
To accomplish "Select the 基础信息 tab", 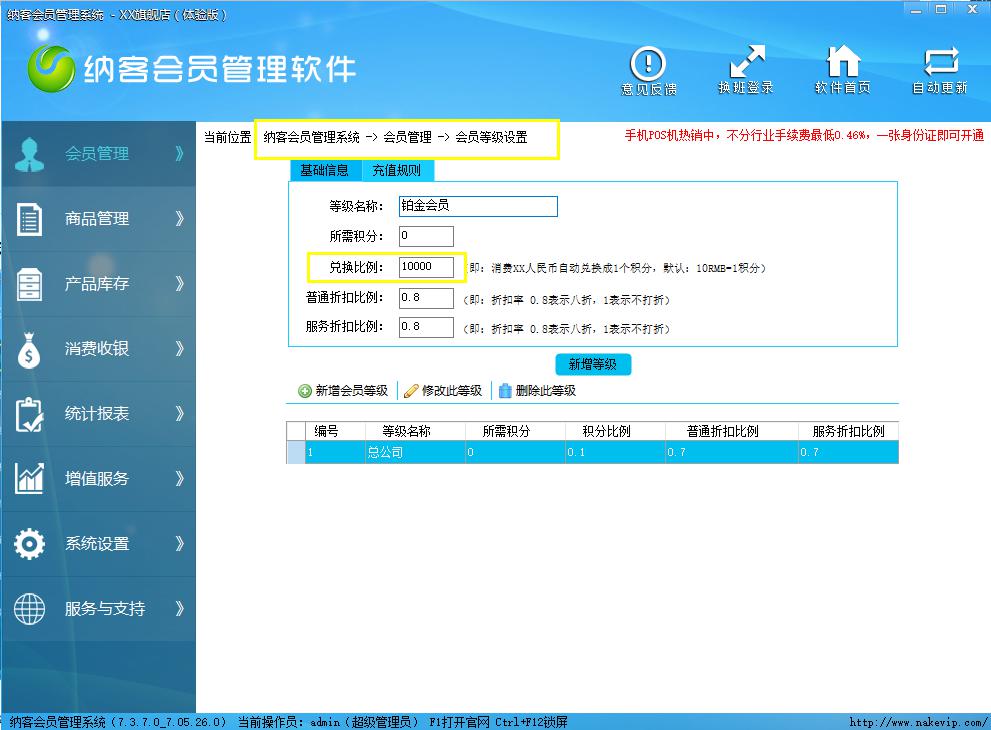I will pos(325,170).
